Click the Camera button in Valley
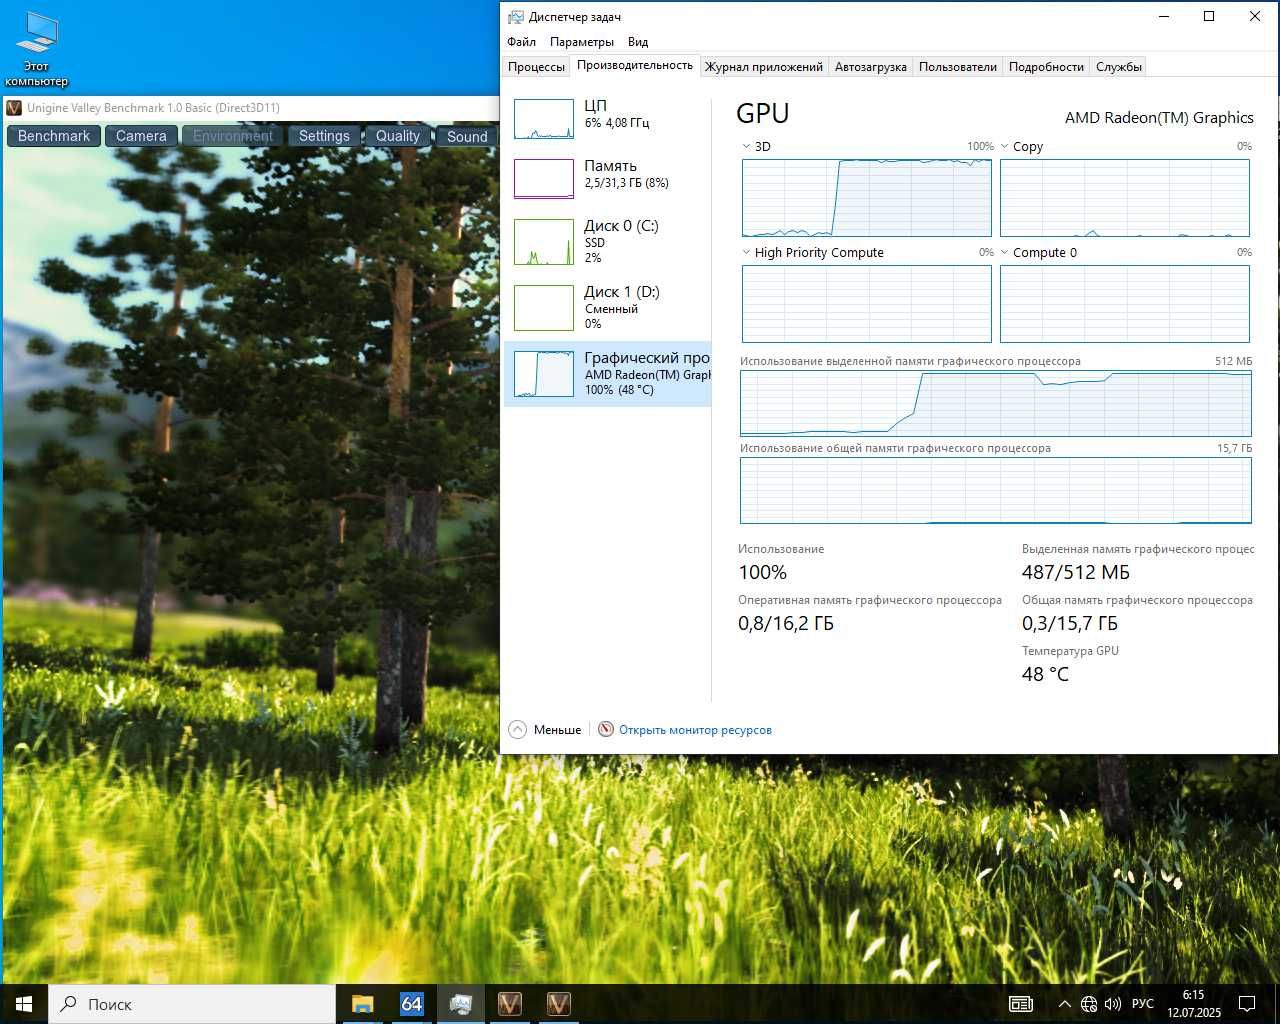The image size is (1280, 1024). point(141,136)
